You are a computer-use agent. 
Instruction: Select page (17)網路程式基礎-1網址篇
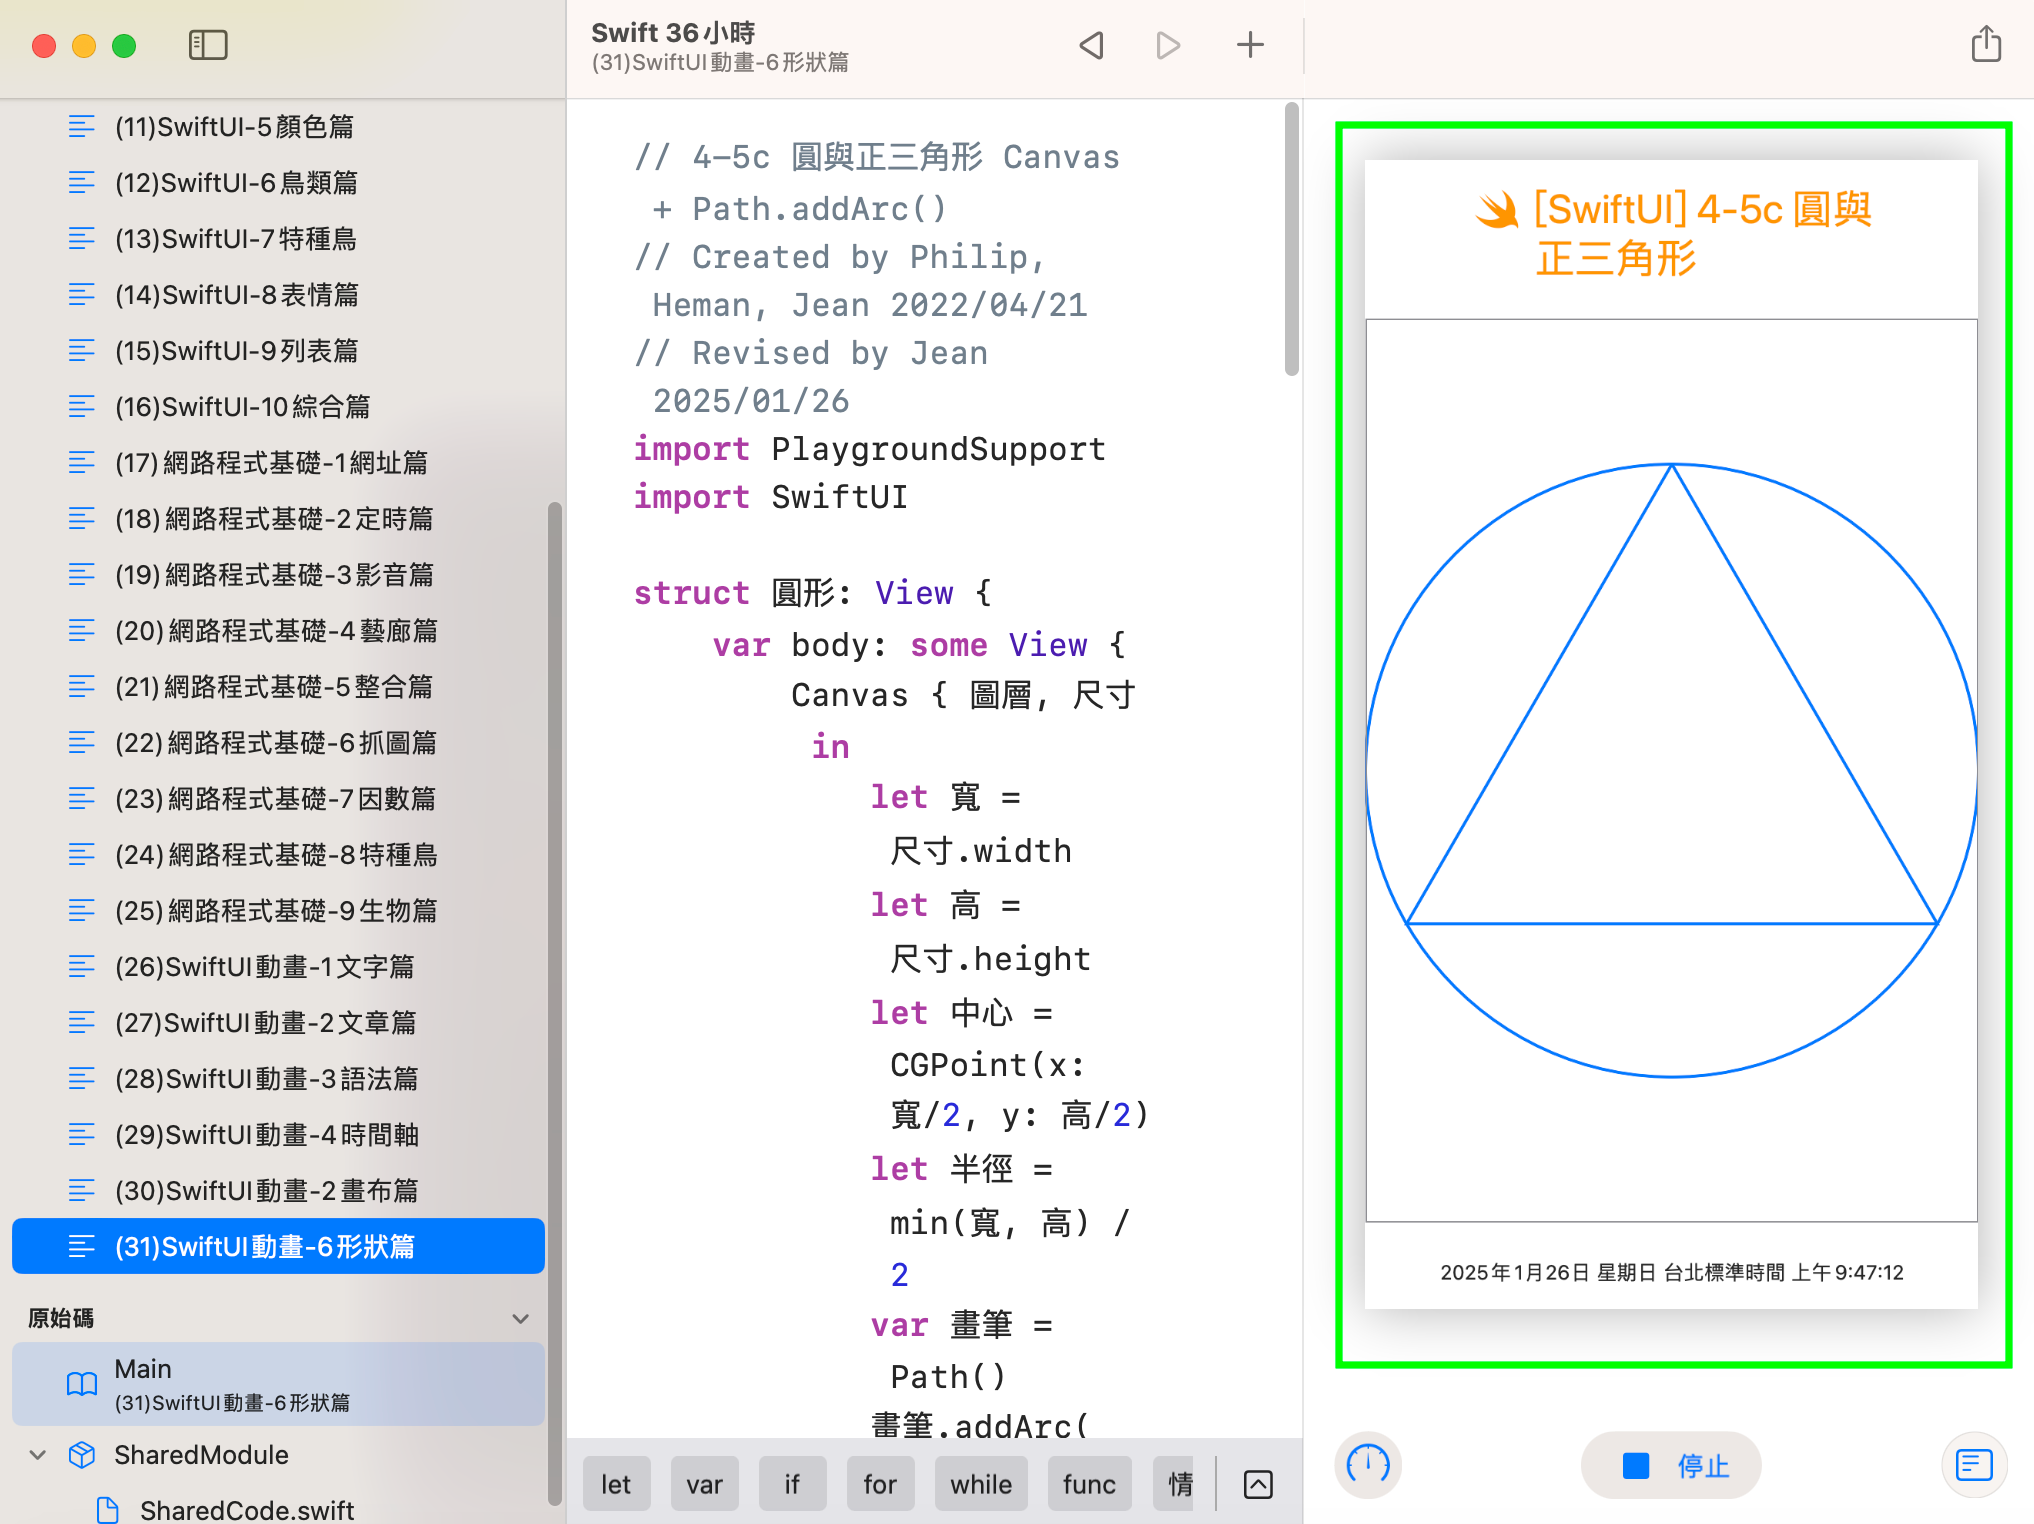270,463
